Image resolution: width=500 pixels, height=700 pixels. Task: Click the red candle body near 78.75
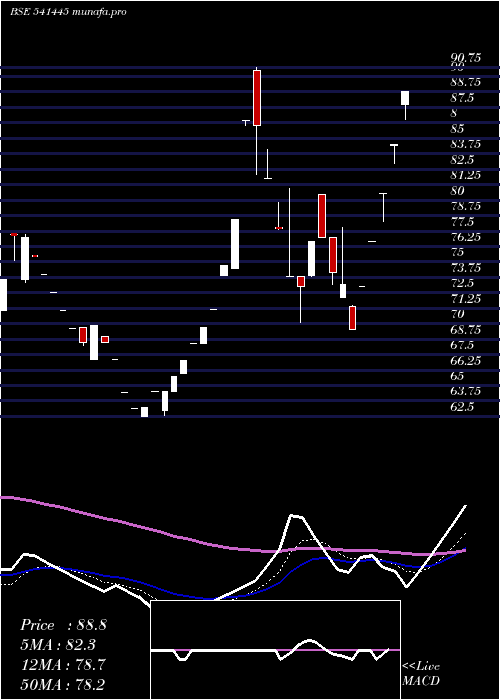click(x=322, y=216)
